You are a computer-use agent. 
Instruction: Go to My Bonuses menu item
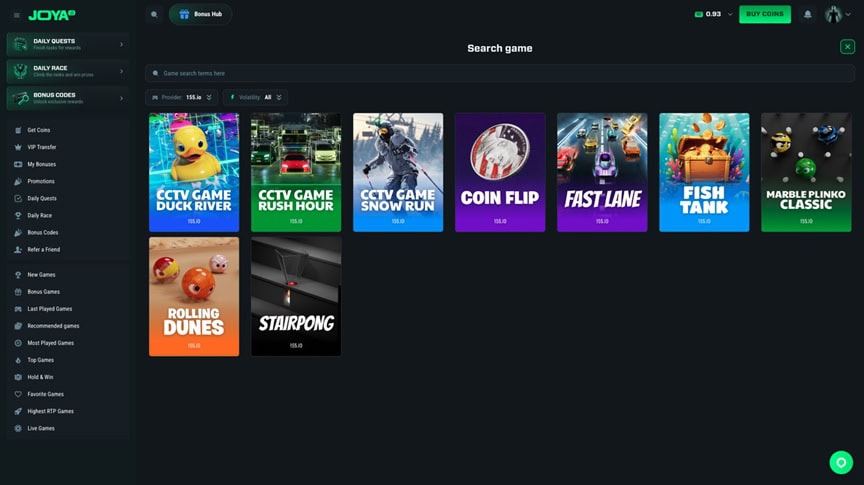click(x=42, y=164)
